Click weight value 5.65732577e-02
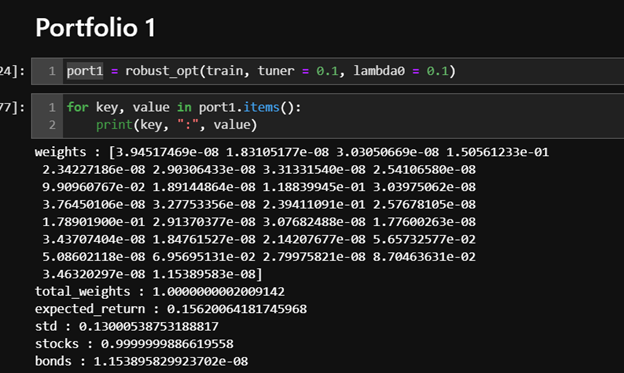 pyautogui.click(x=424, y=239)
